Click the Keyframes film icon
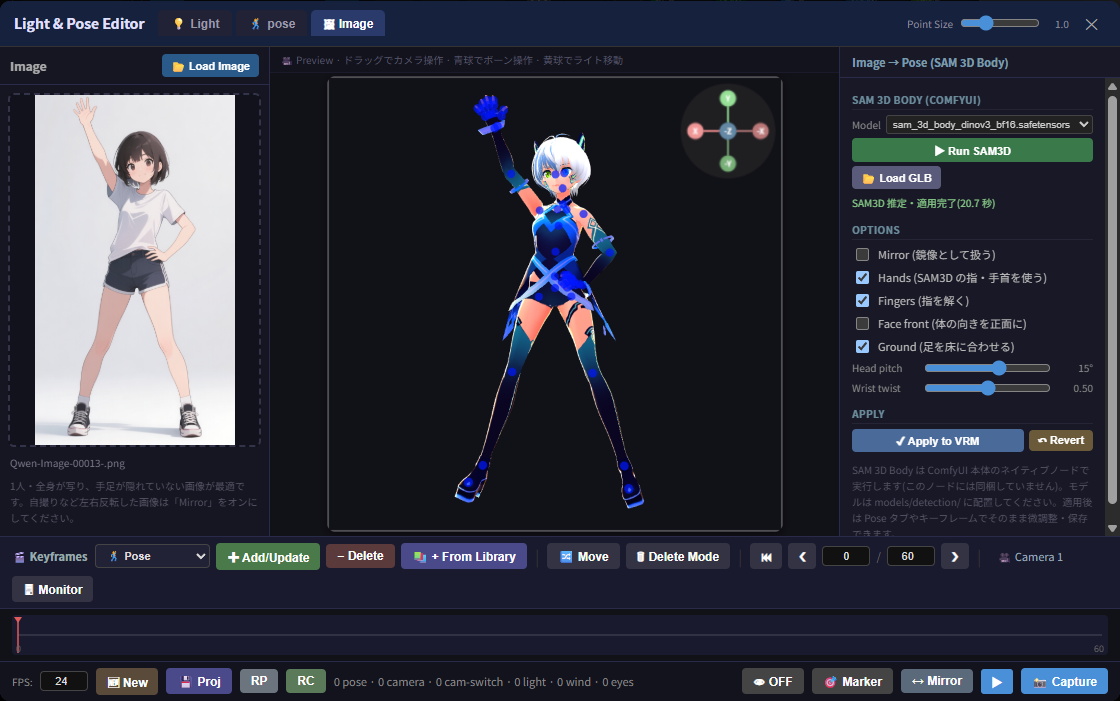The height and width of the screenshot is (701, 1120). click(x=19, y=557)
